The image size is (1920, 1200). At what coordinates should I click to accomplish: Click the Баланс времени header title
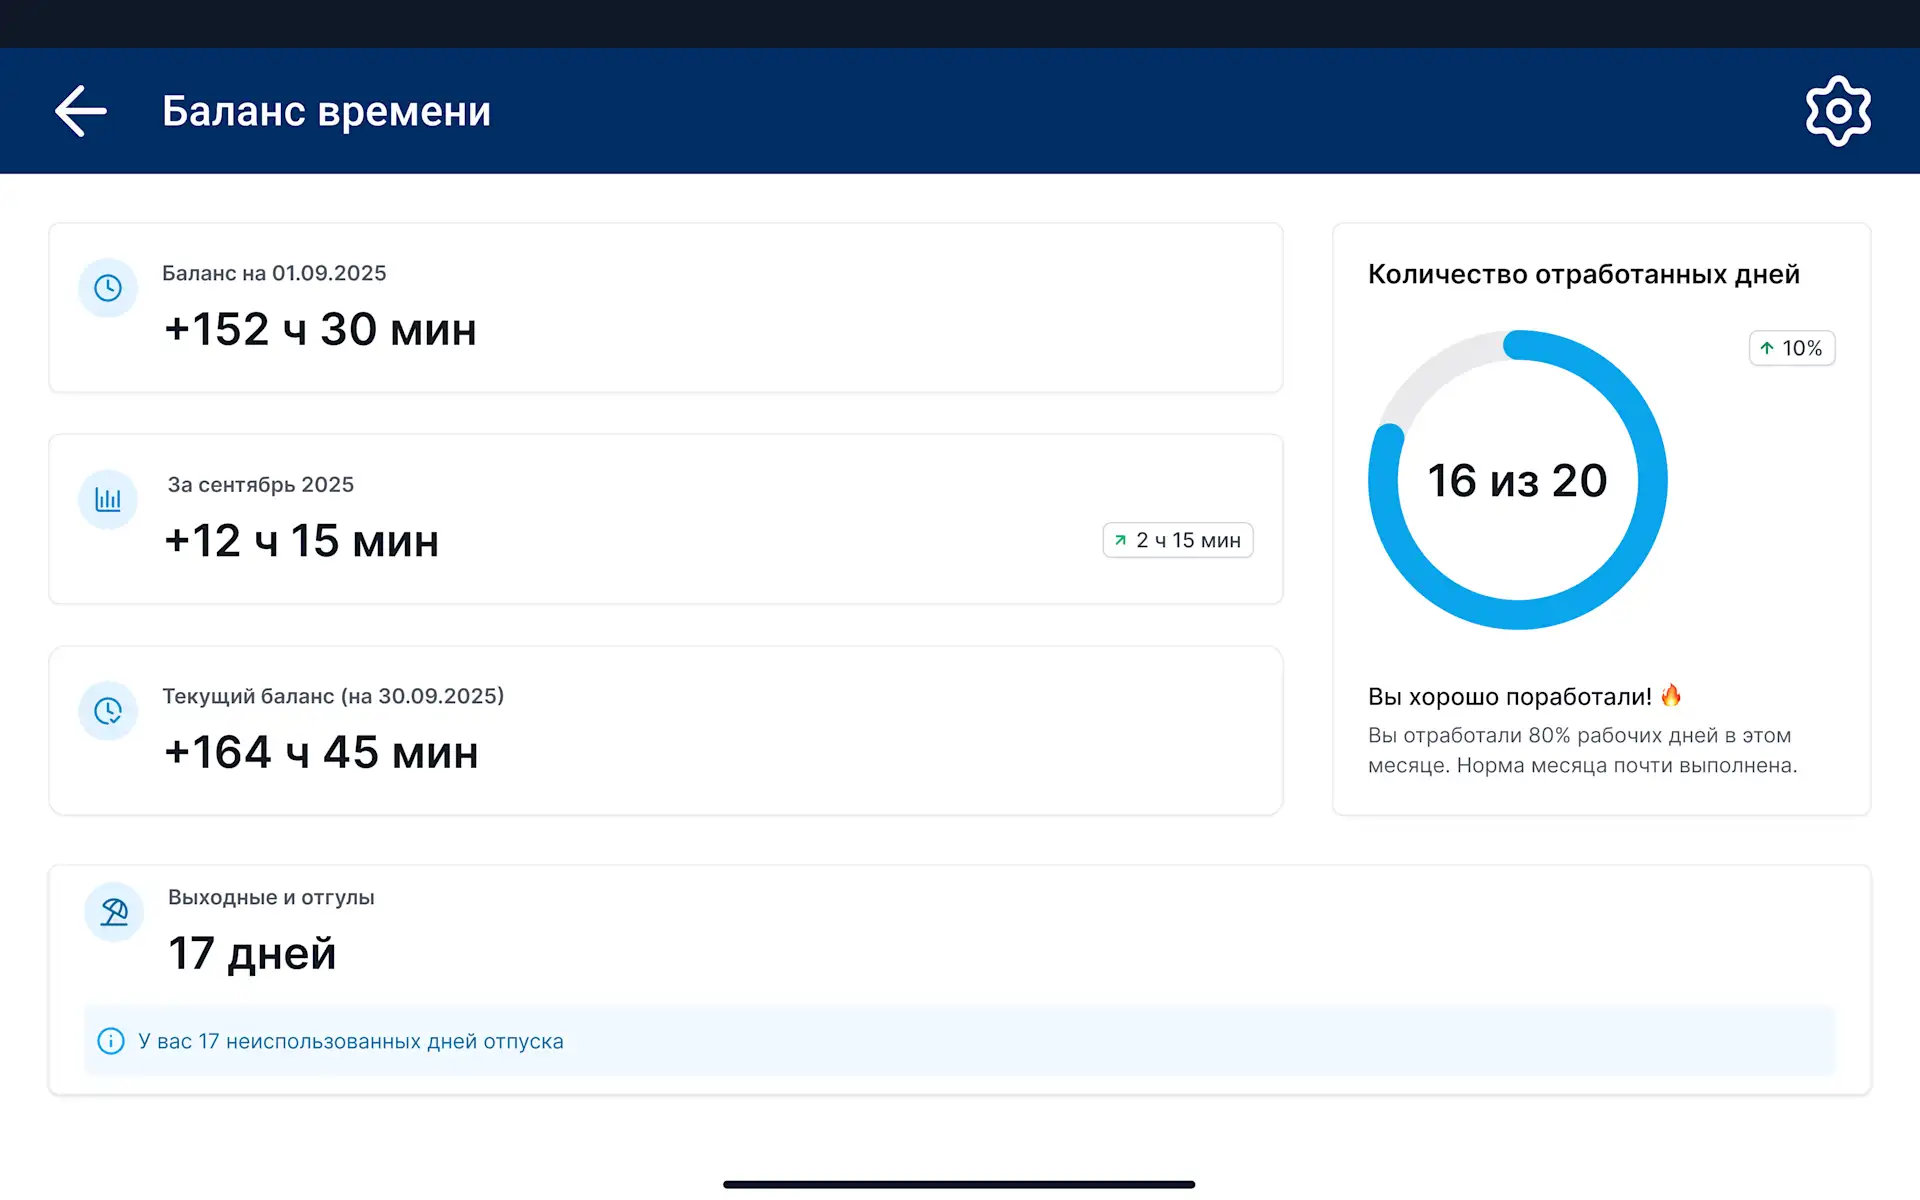(326, 111)
